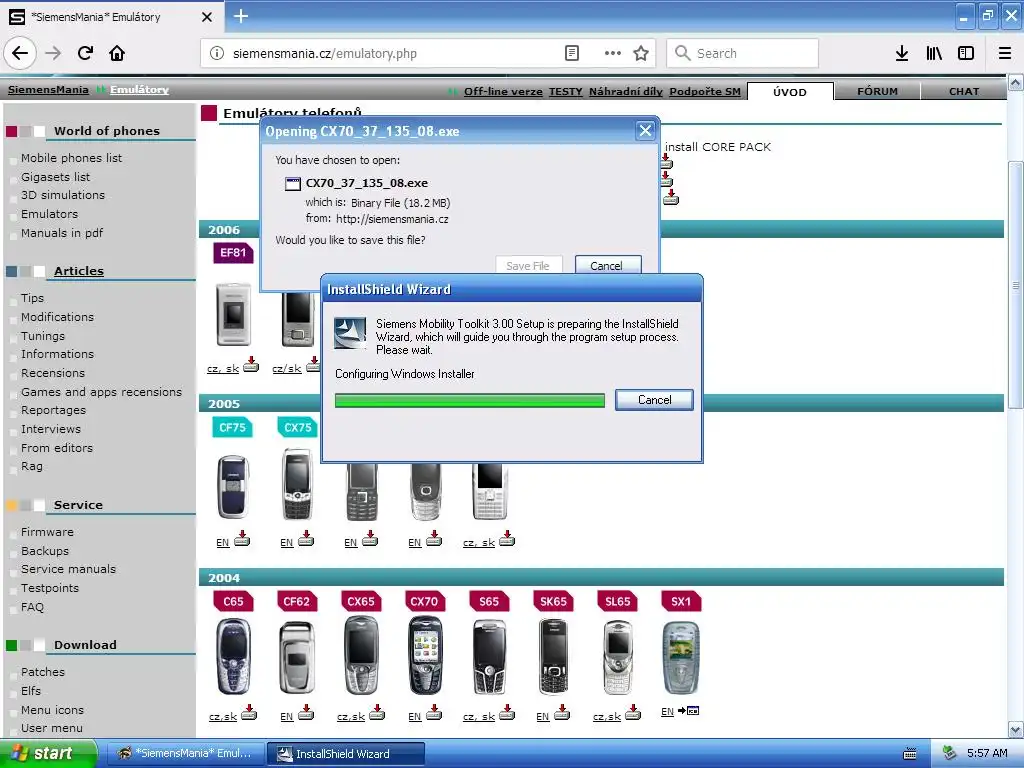Open page actions three-dot menu
Screen dimensions: 1024x768
[x=613, y=53]
